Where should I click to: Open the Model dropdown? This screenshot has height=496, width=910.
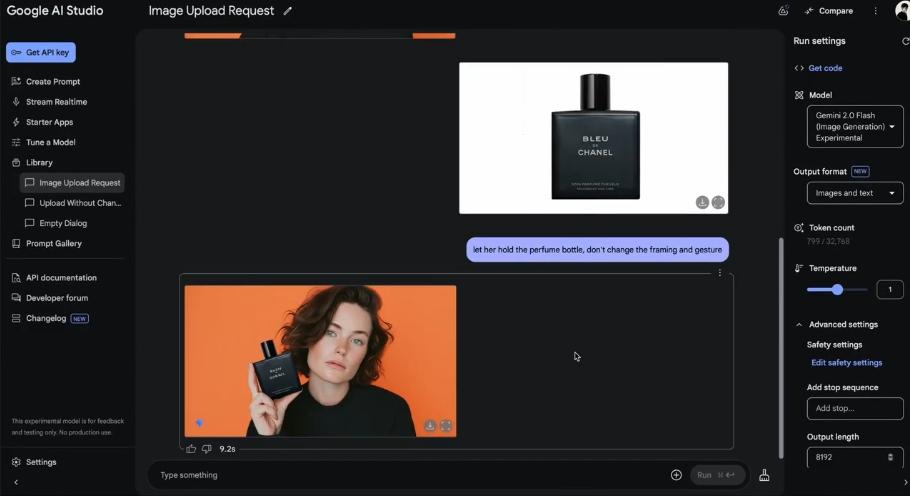pyautogui.click(x=855, y=126)
